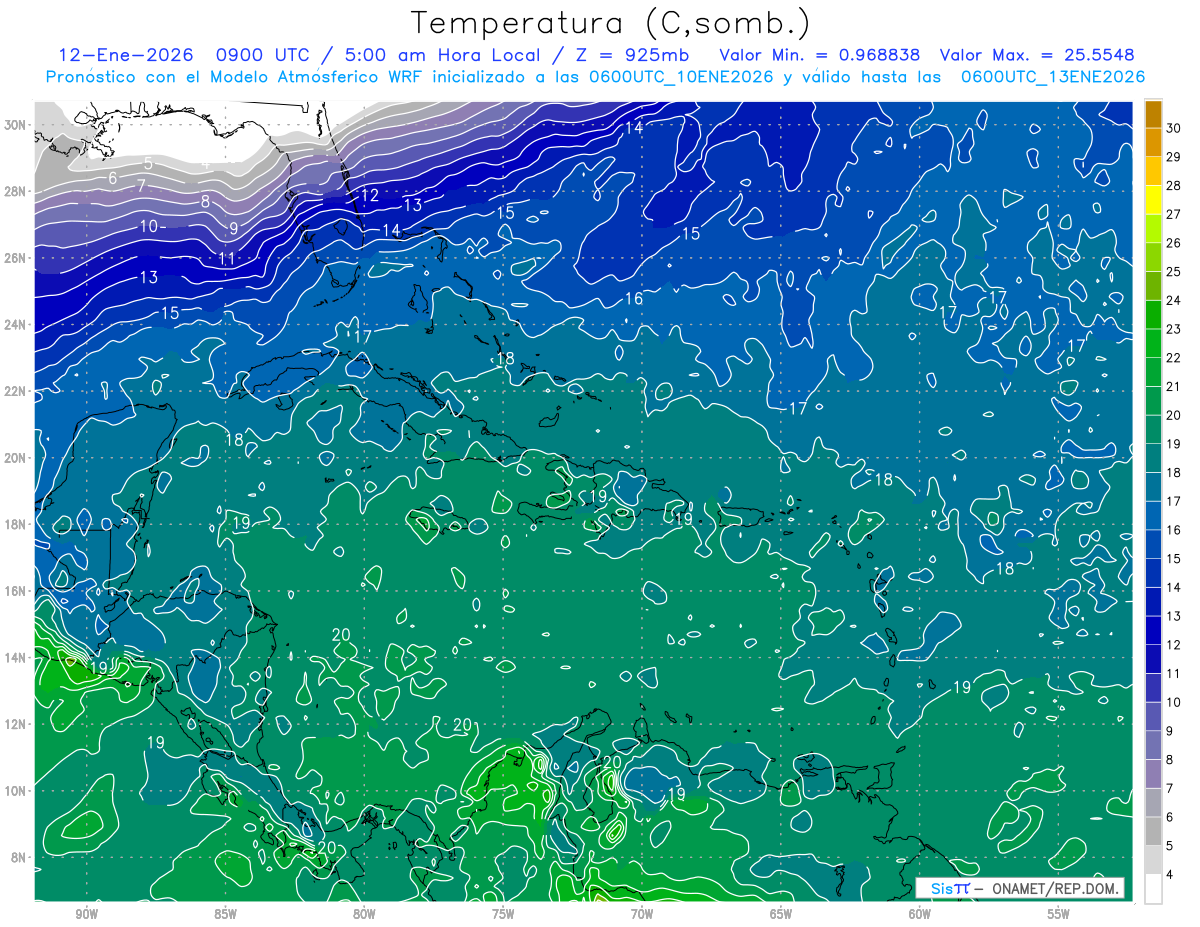
Task: Click the color scale label 16
Action: (1175, 530)
